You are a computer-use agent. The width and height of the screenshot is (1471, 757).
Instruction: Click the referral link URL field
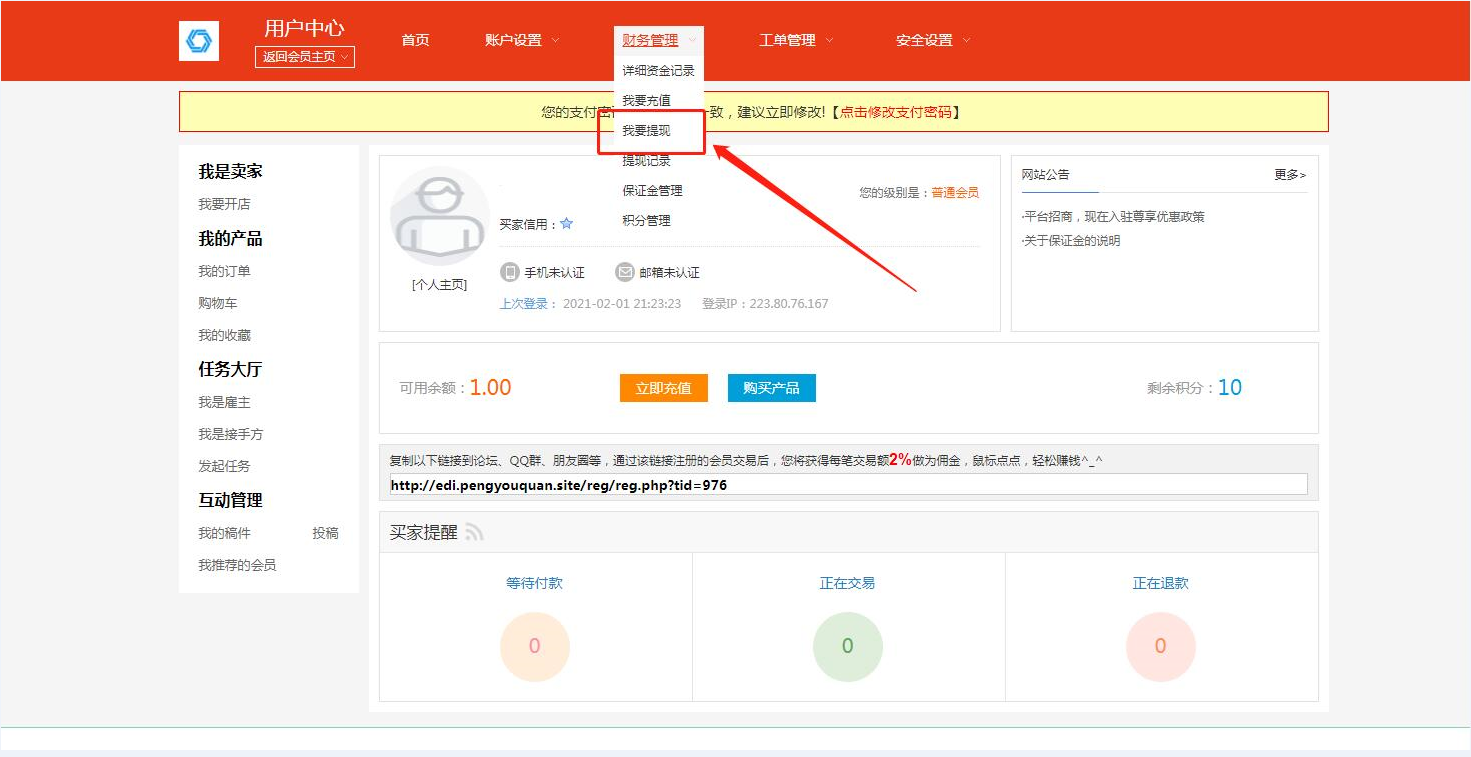pyautogui.click(x=847, y=485)
